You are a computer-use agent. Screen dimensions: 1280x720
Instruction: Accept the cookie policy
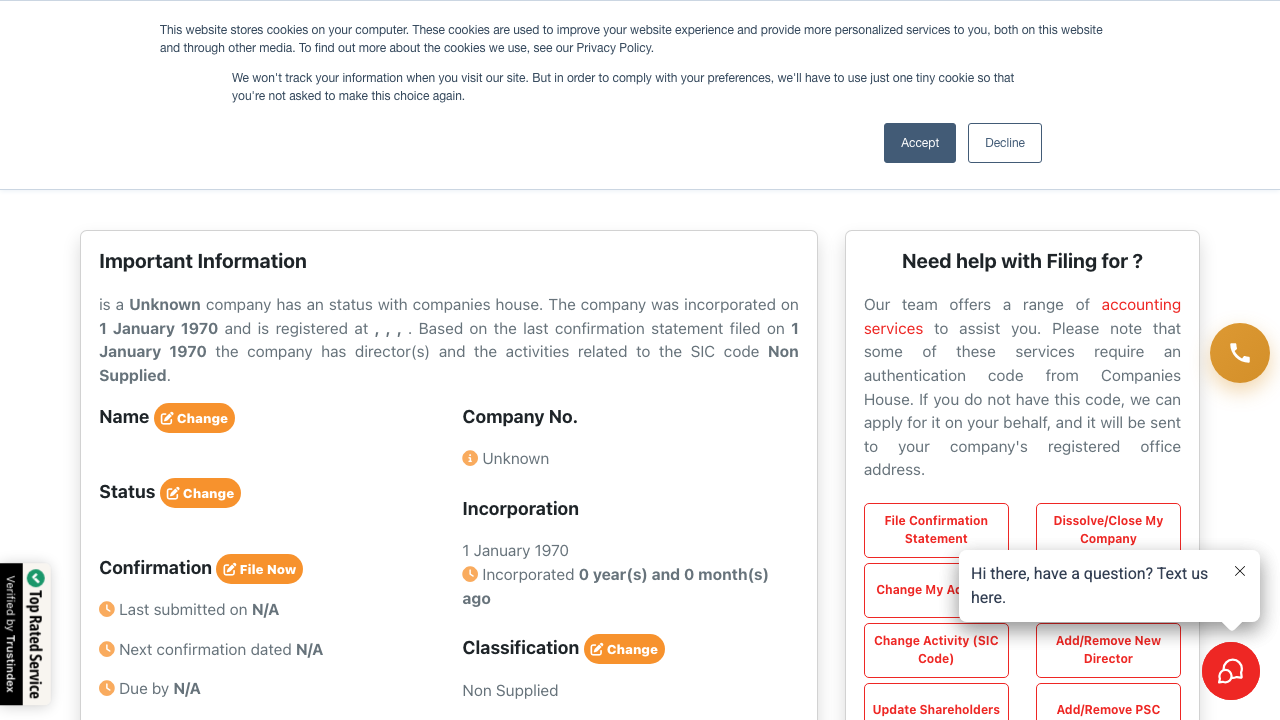click(x=920, y=143)
